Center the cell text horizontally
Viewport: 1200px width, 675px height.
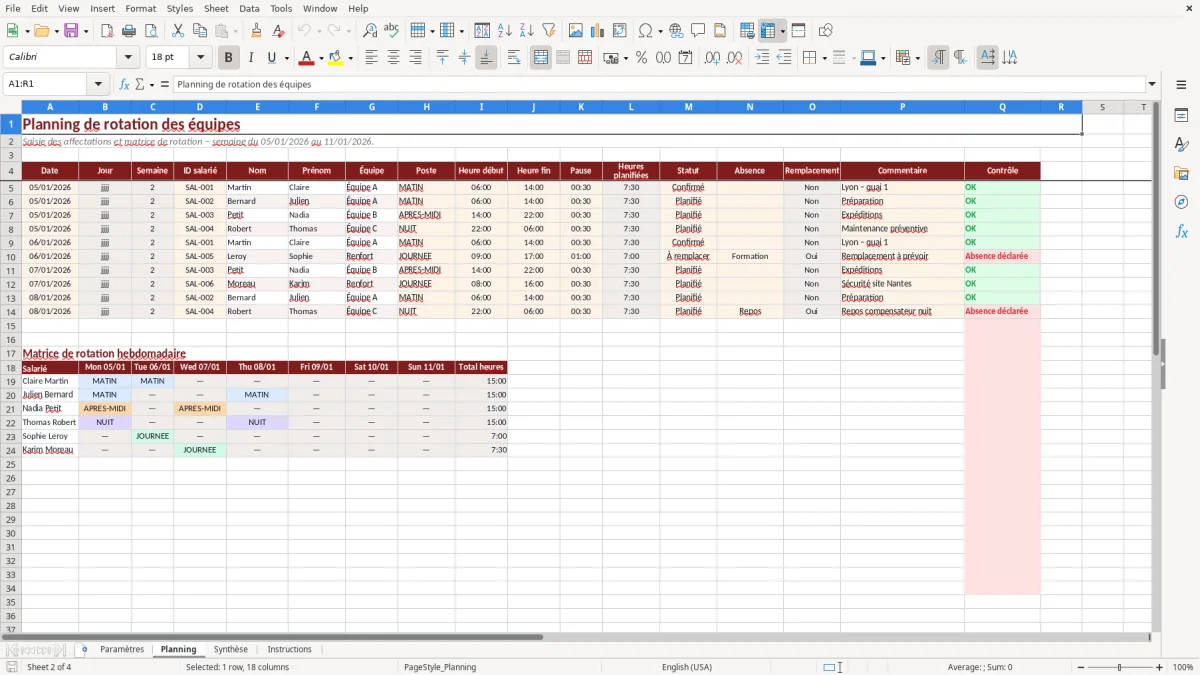click(394, 58)
